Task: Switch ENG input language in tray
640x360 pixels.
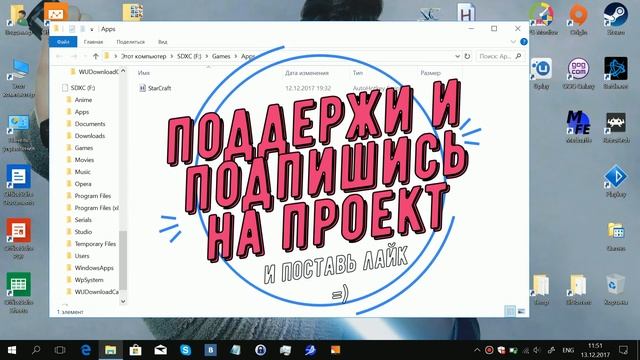Action: (x=568, y=350)
